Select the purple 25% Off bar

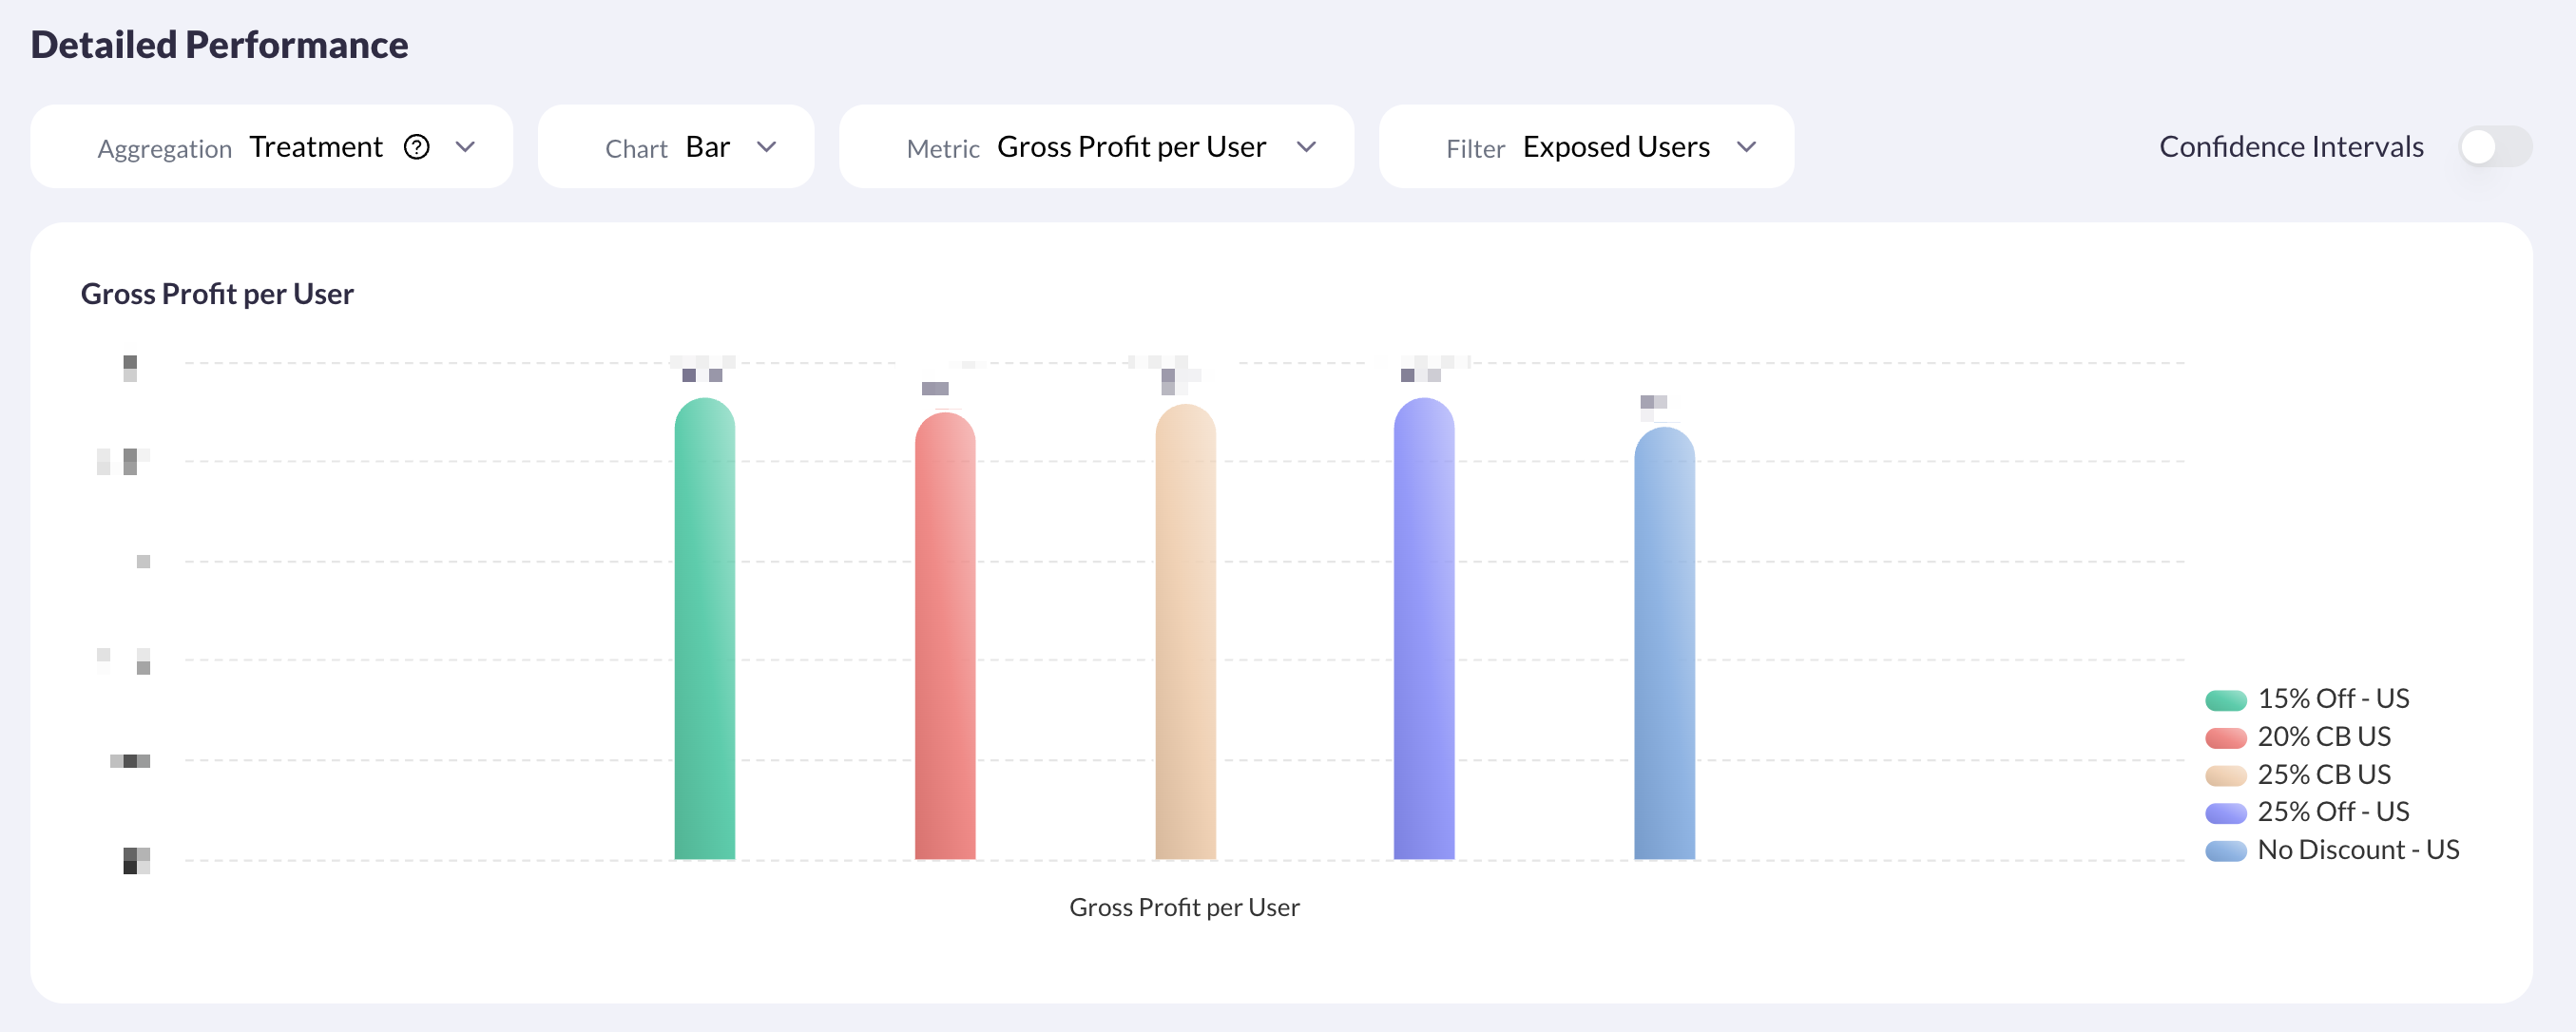(1424, 630)
